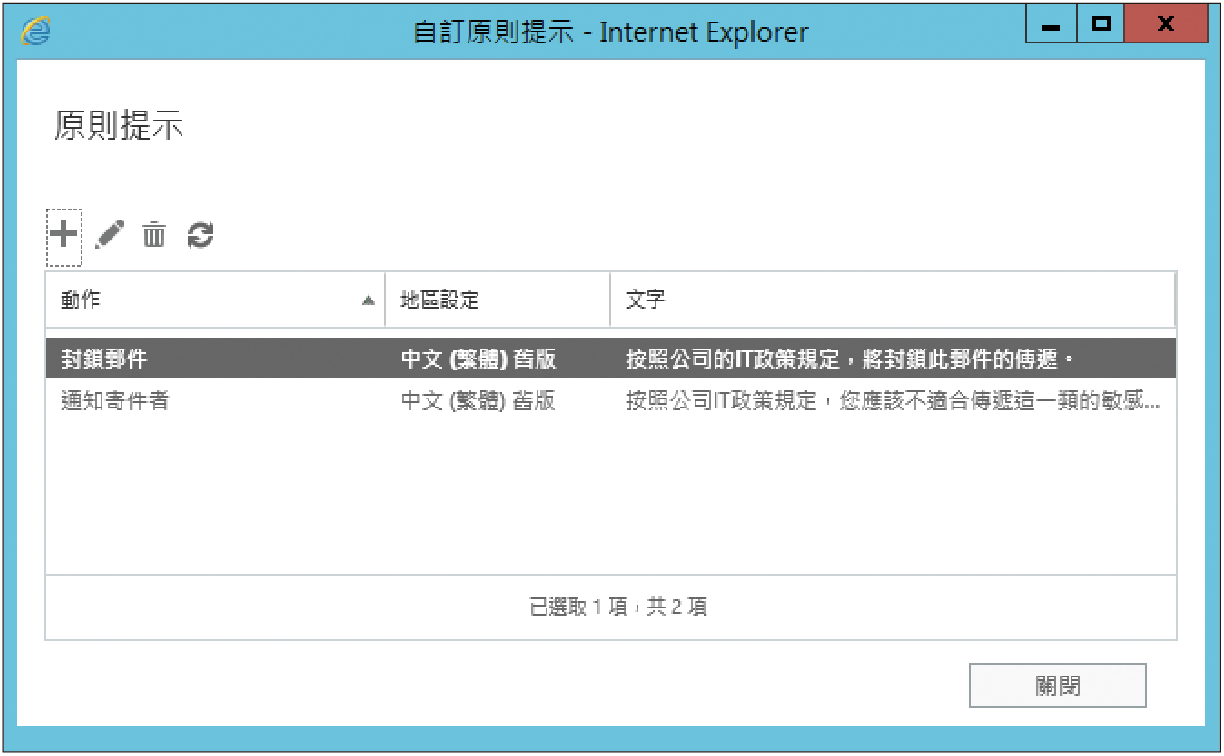Maximize the Internet Explorer window
Image resolution: width=1224 pixels, height=756 pixels.
pos(1101,26)
